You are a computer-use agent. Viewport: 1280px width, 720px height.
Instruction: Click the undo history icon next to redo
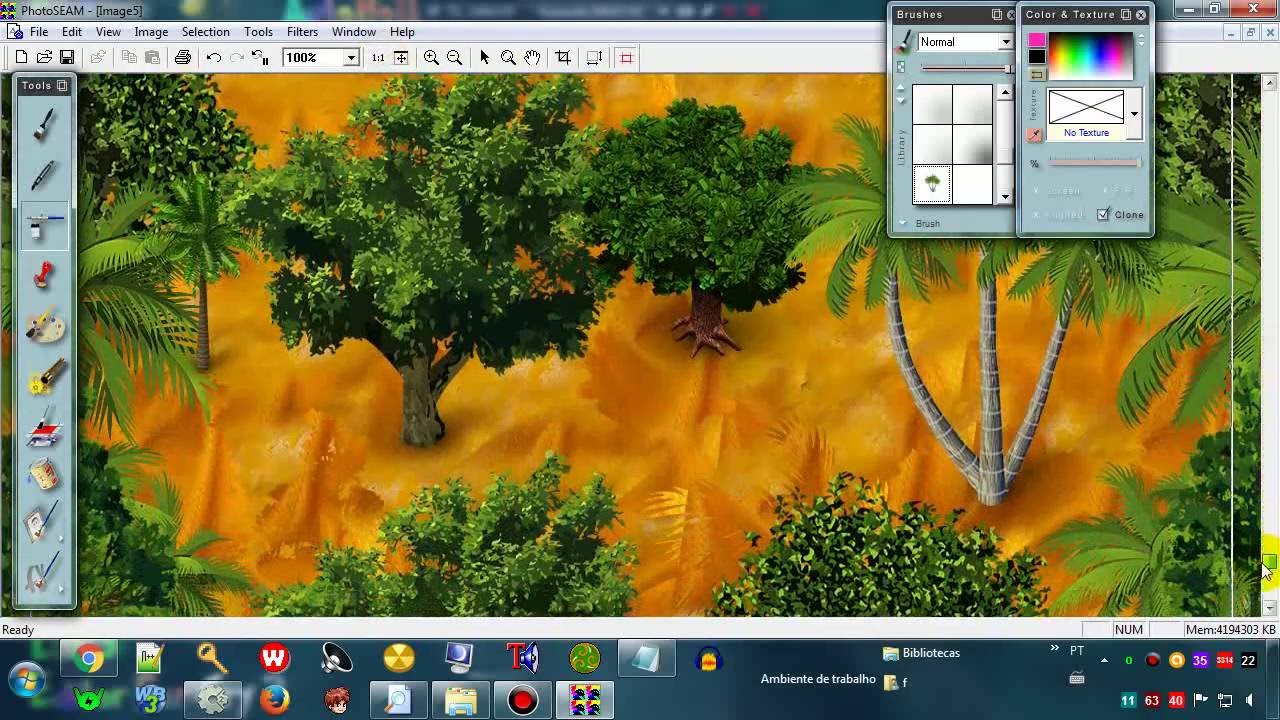tap(259, 58)
